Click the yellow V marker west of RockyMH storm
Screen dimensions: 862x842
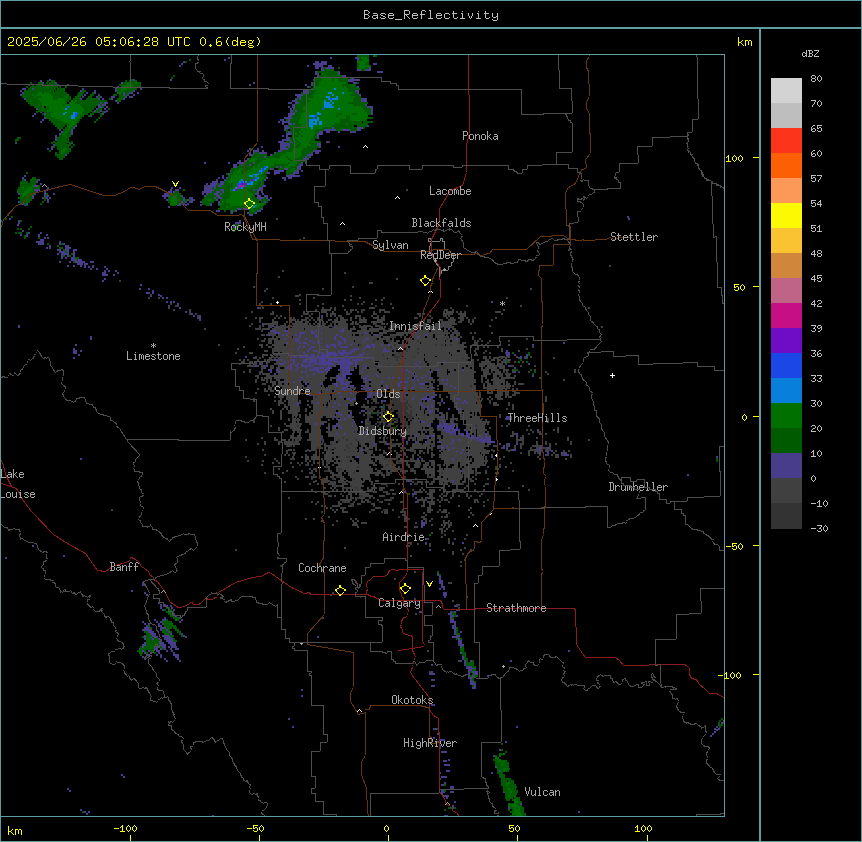click(x=175, y=184)
